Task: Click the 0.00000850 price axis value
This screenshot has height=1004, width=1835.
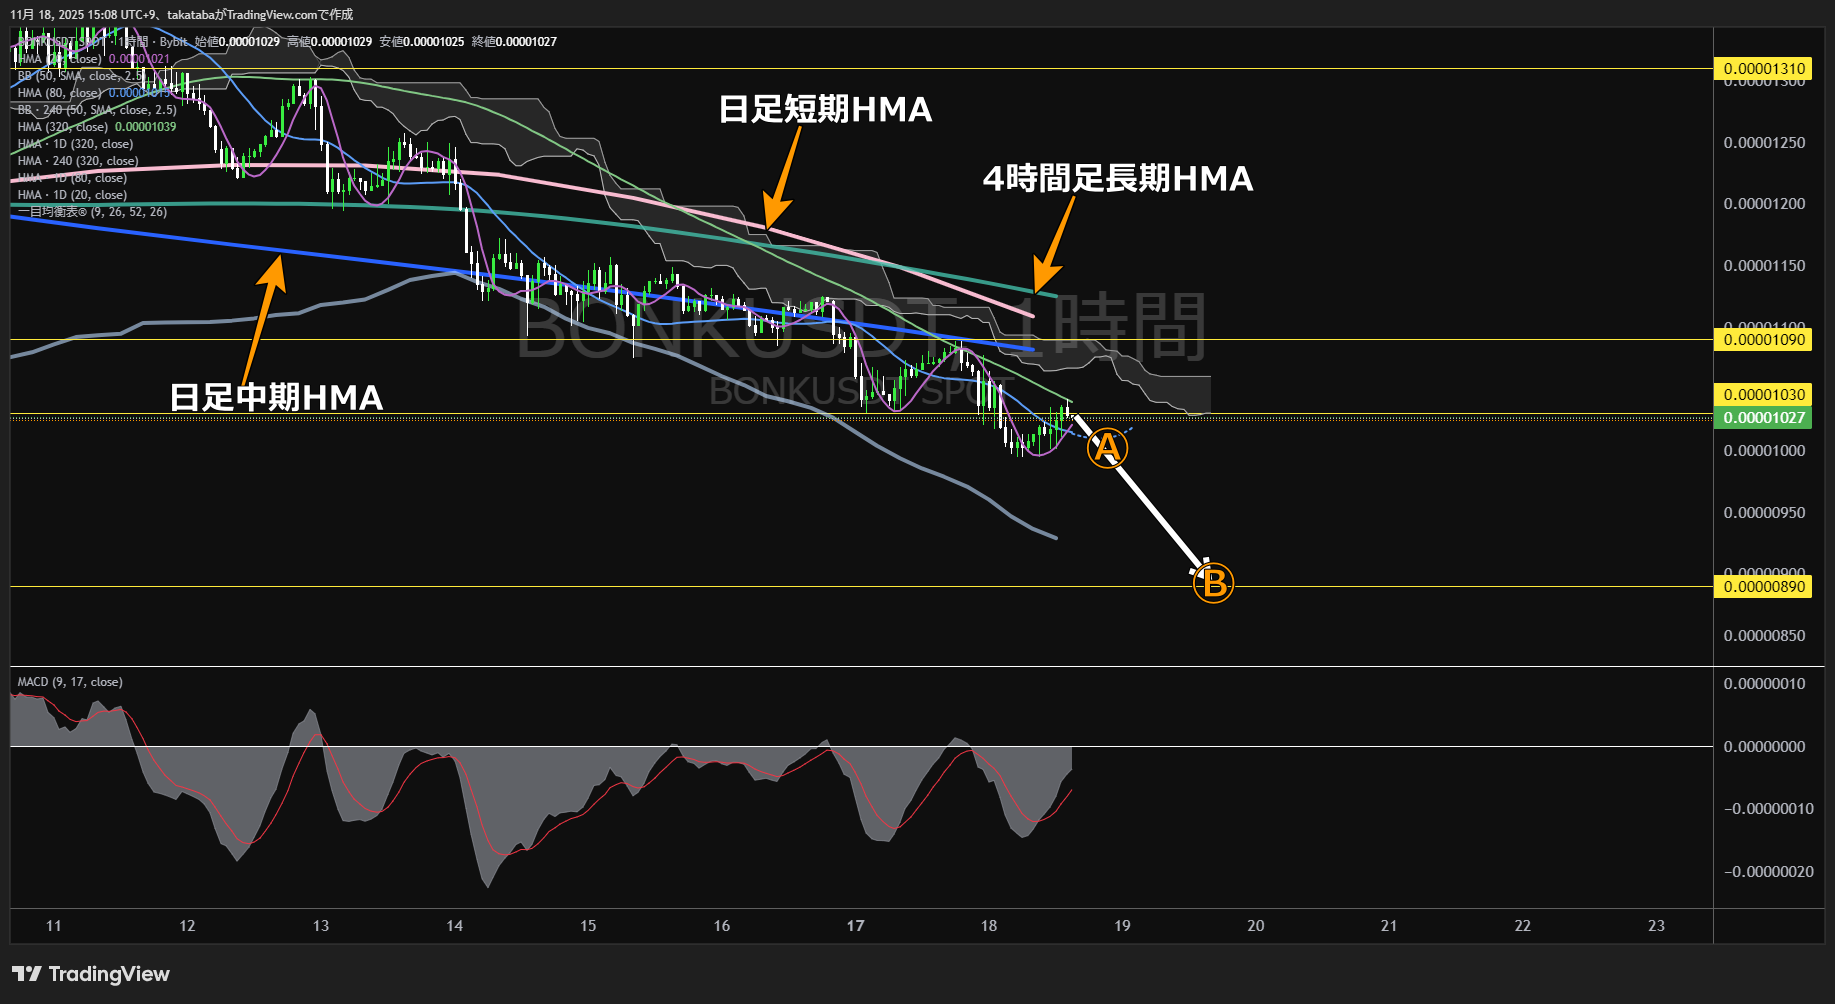Action: [1765, 636]
